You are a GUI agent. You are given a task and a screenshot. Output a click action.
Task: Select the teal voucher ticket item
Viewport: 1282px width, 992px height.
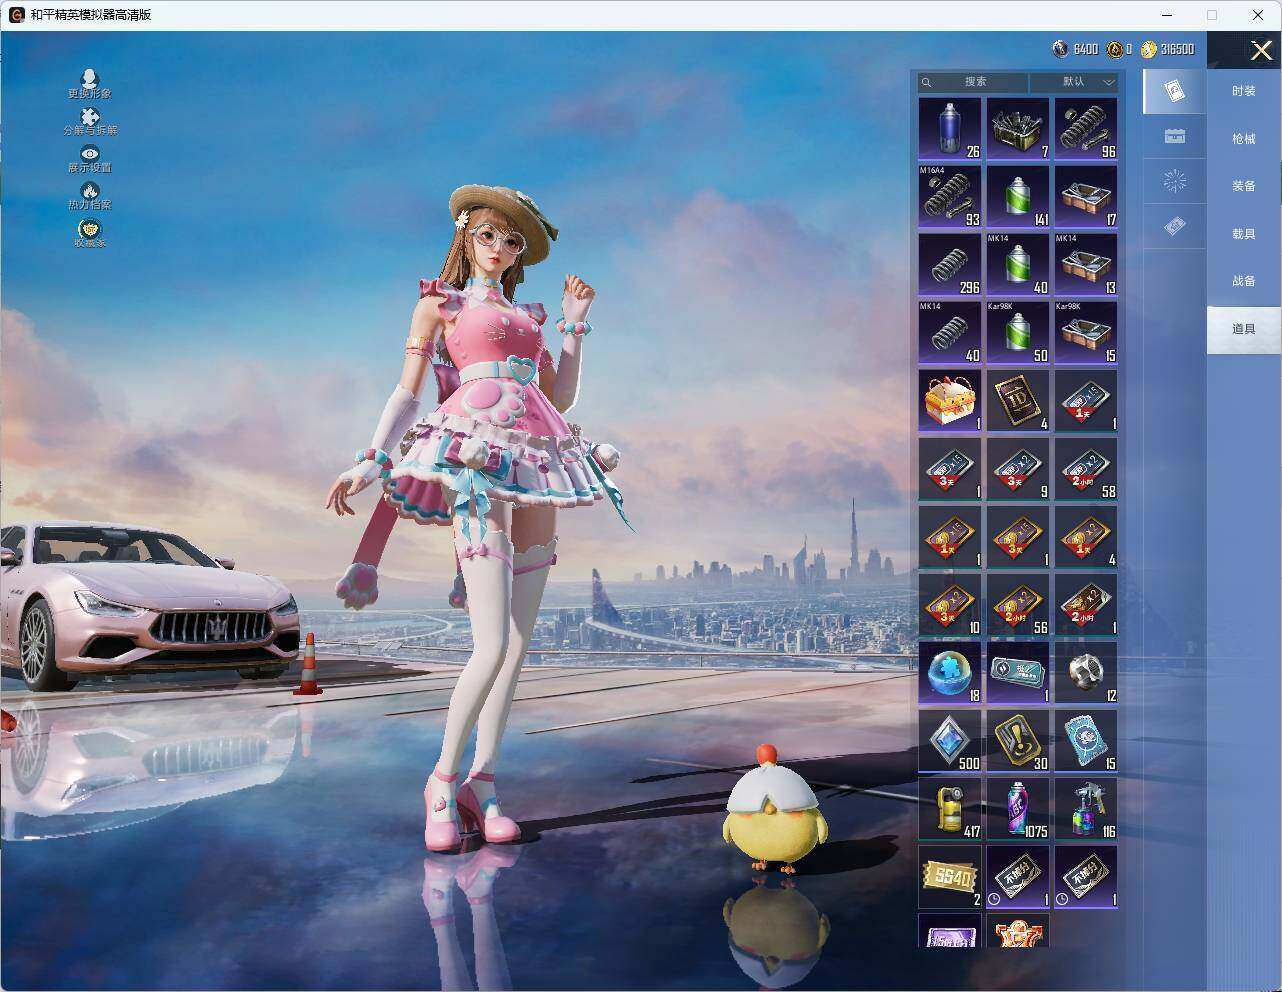tap(1018, 673)
